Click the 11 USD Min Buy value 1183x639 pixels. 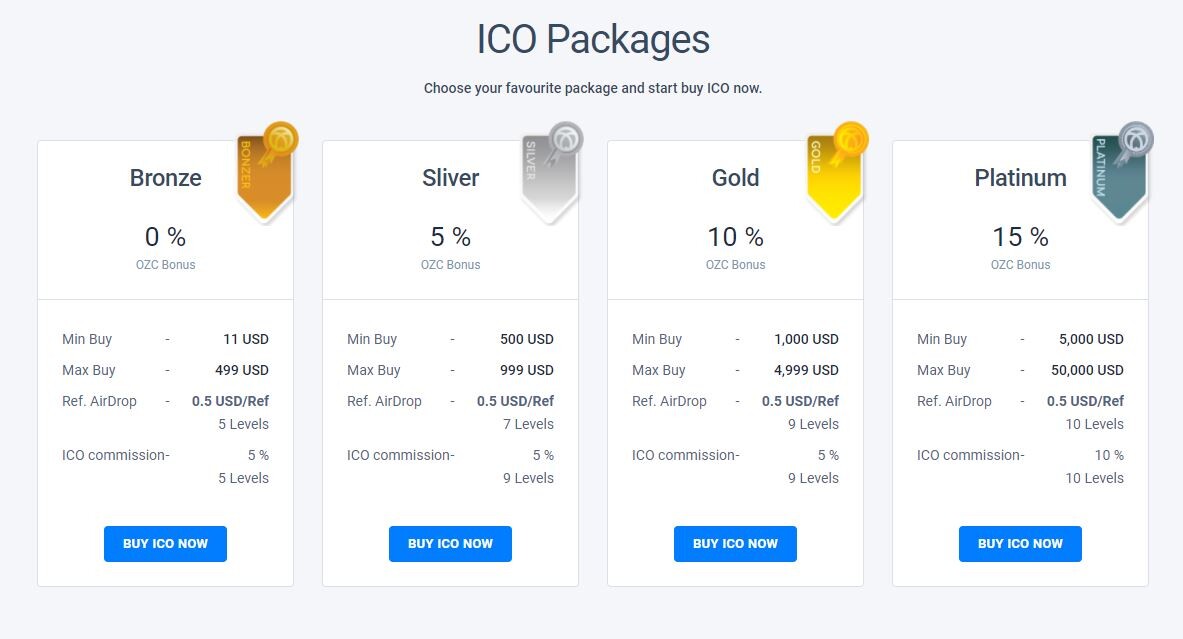(x=246, y=339)
